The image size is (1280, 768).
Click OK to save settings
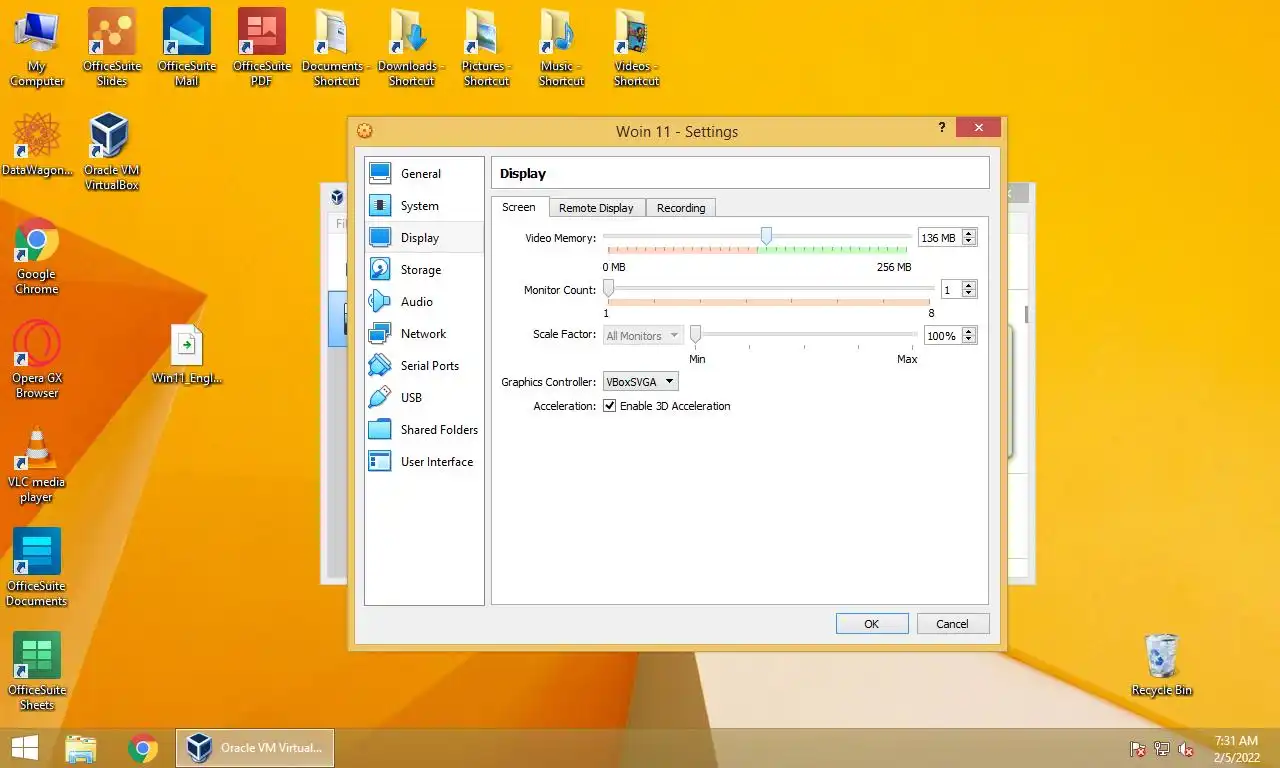tap(872, 624)
